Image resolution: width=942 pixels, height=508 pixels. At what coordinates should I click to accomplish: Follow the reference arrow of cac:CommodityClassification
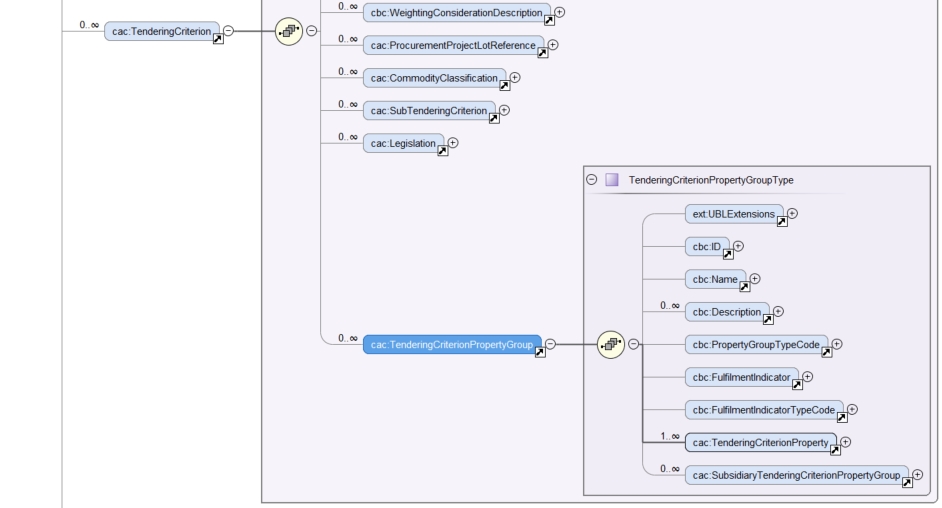tap(505, 86)
